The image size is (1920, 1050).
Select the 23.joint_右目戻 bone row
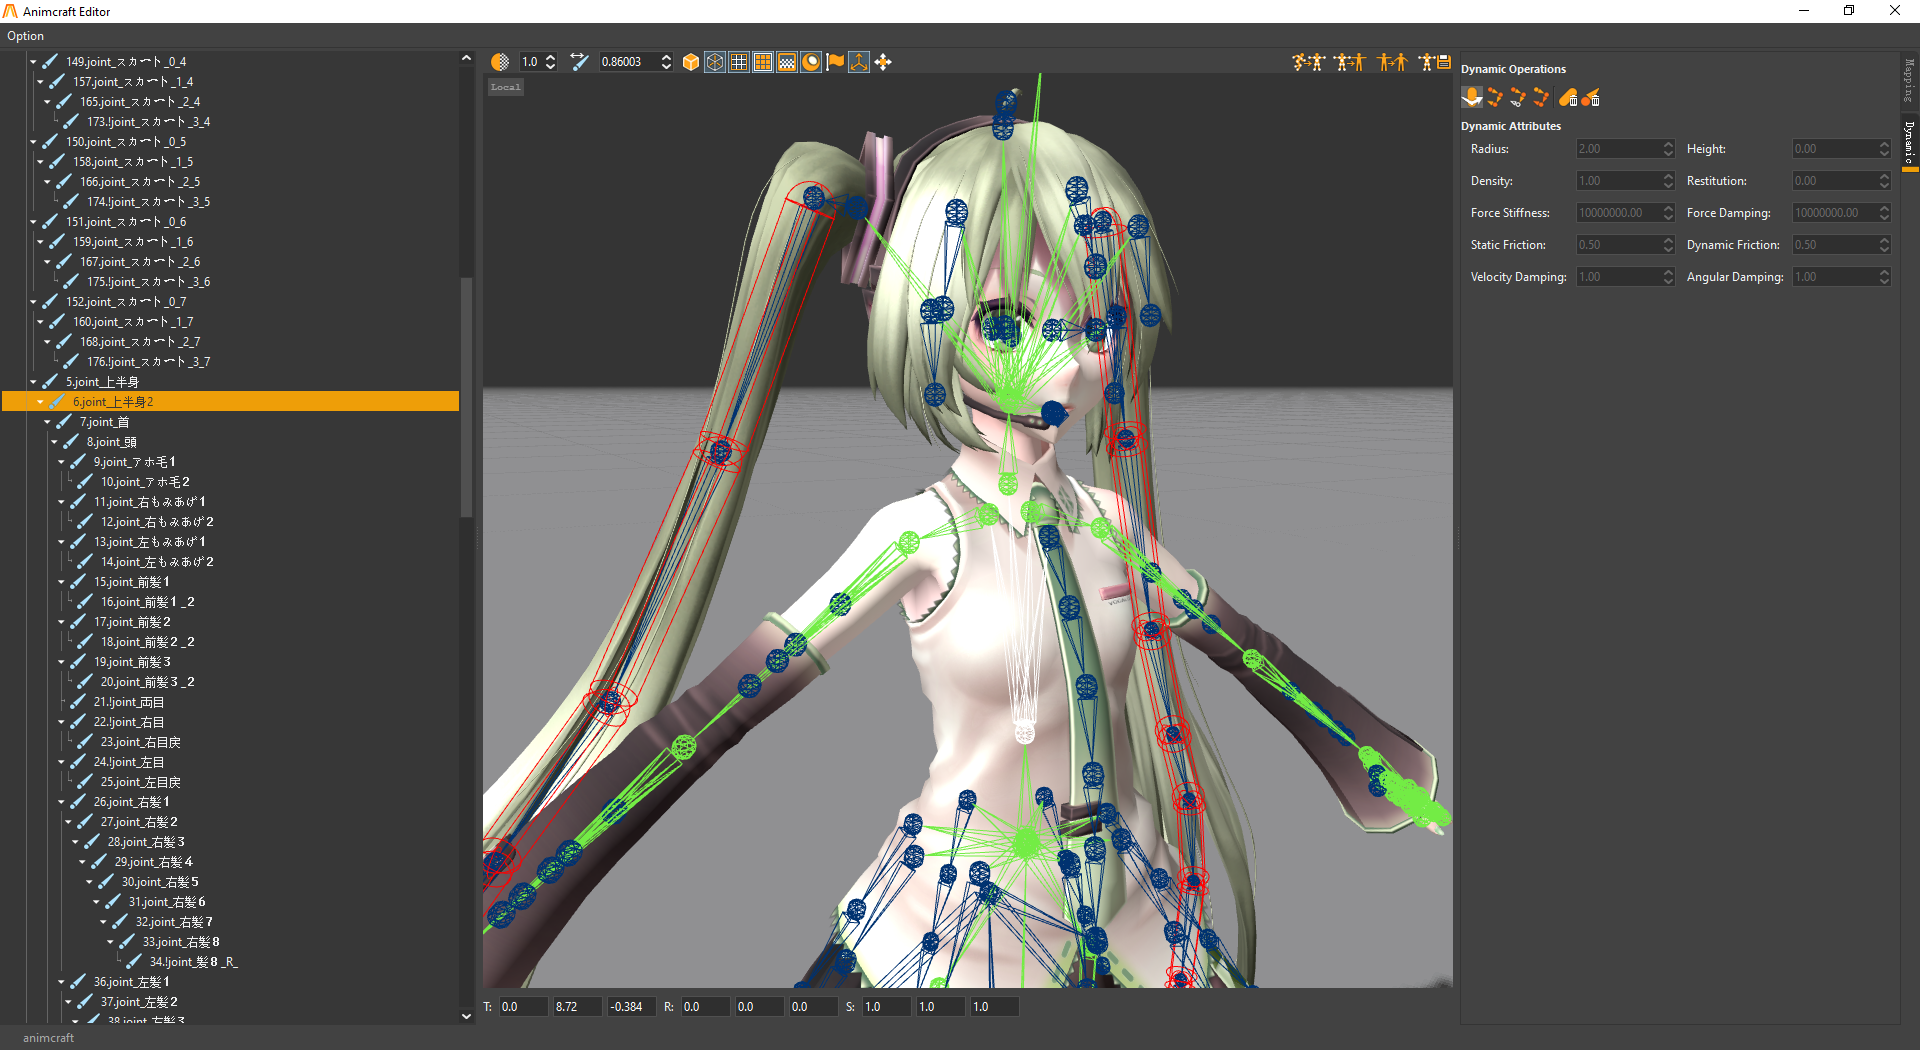[141, 742]
